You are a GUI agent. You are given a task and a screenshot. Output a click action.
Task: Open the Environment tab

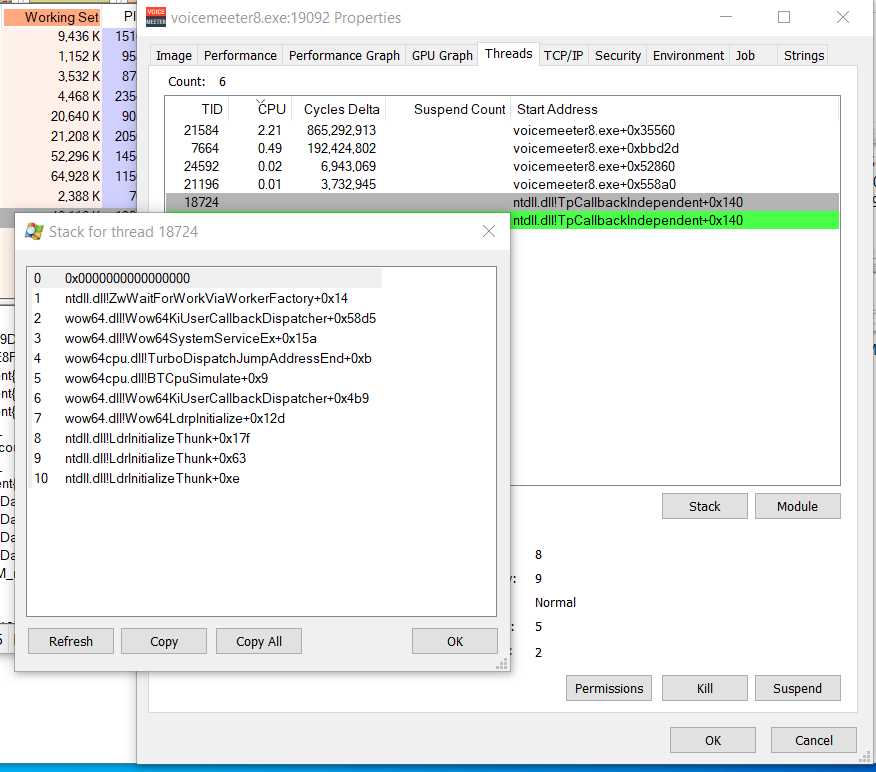click(x=688, y=55)
